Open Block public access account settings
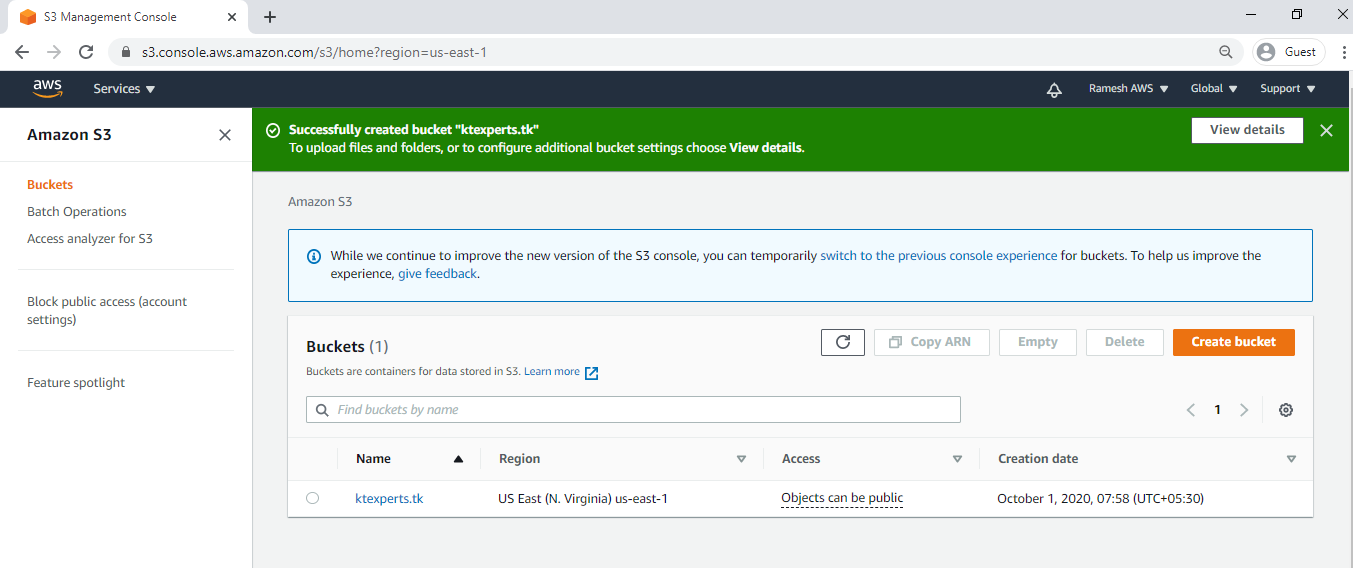1353x568 pixels. (107, 311)
